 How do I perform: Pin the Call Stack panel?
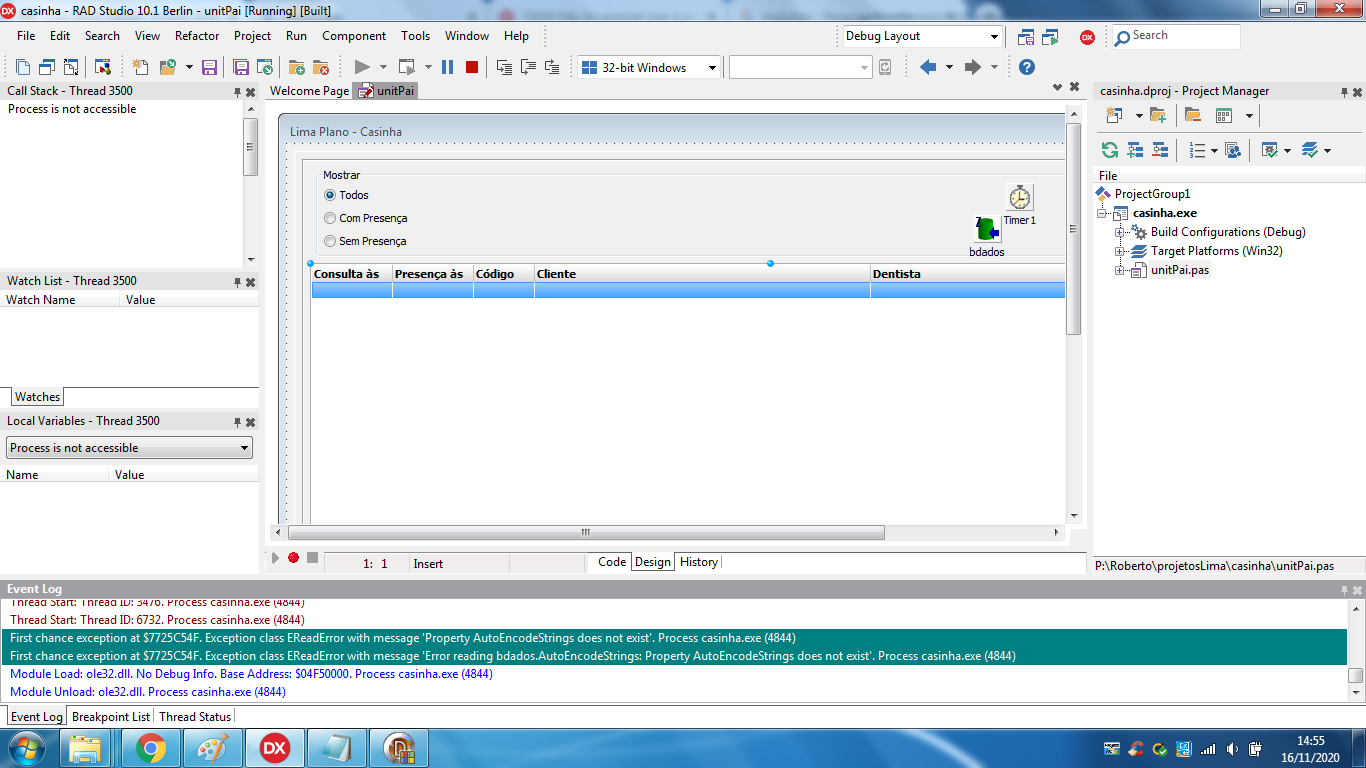(x=238, y=91)
